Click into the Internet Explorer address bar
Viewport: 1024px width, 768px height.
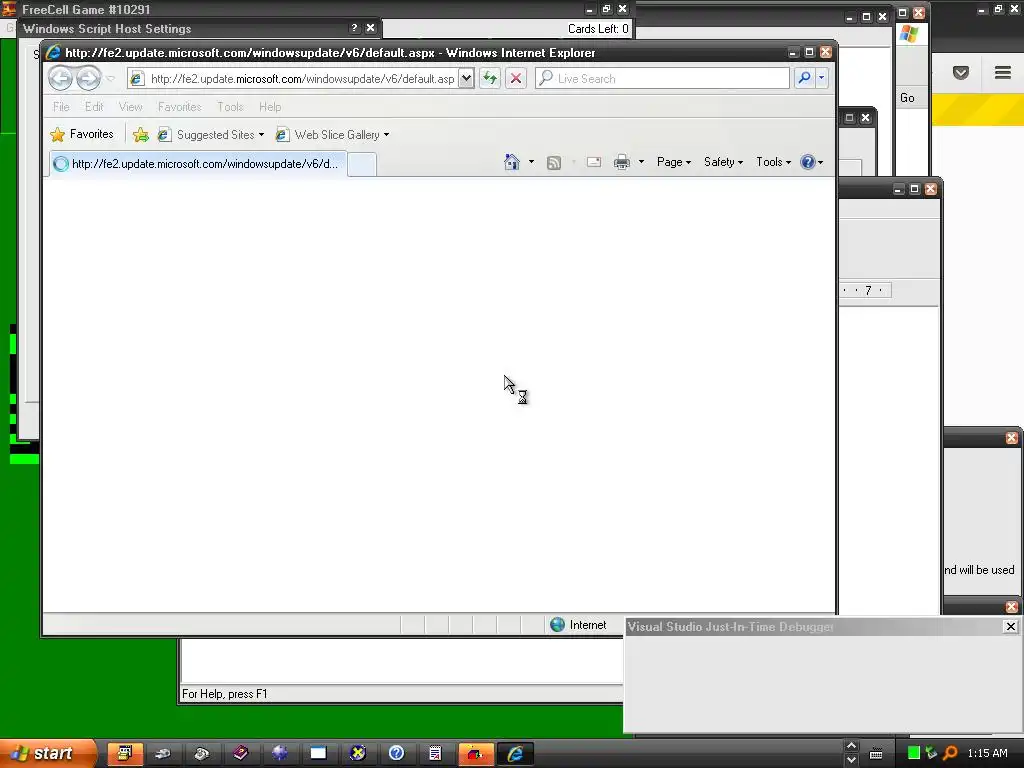302,78
